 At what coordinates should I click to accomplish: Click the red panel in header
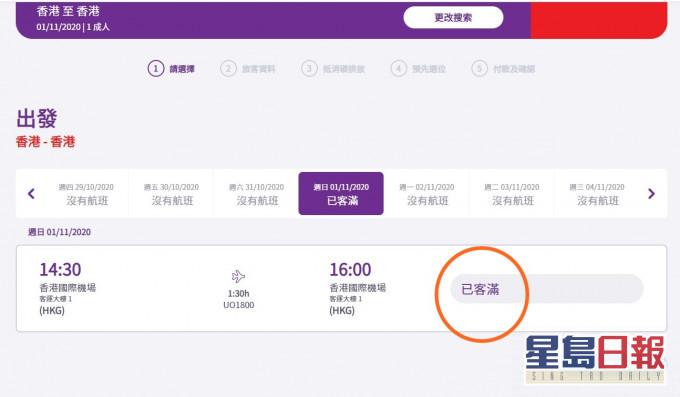(x=599, y=20)
